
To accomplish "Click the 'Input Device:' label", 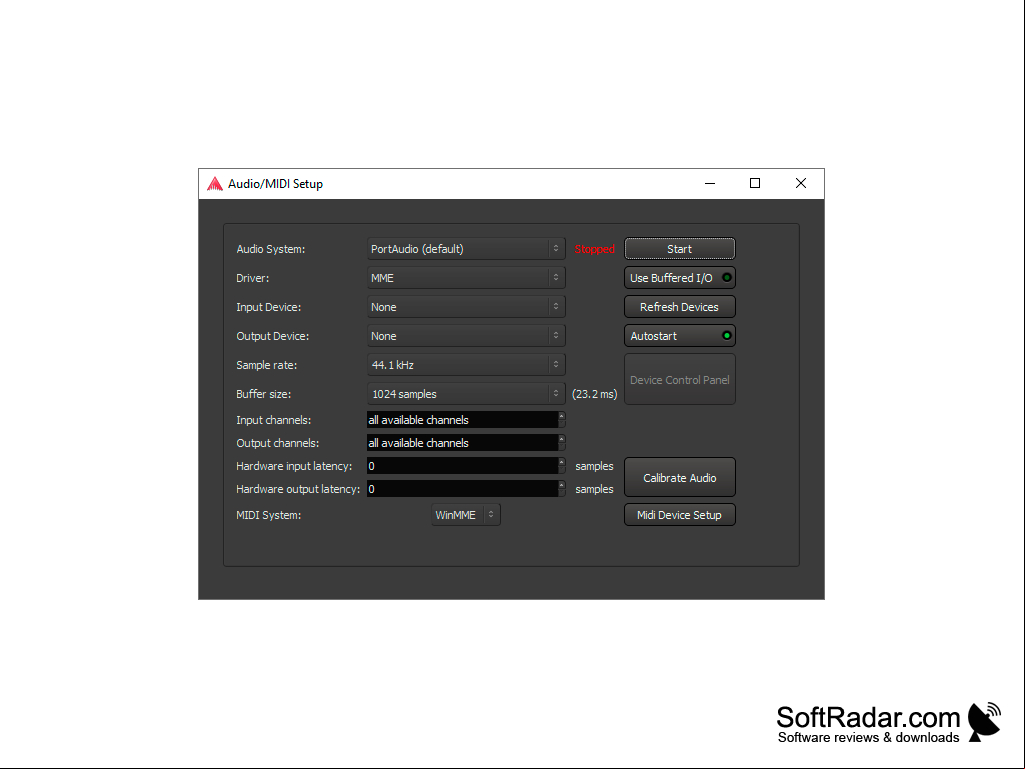I will point(269,307).
